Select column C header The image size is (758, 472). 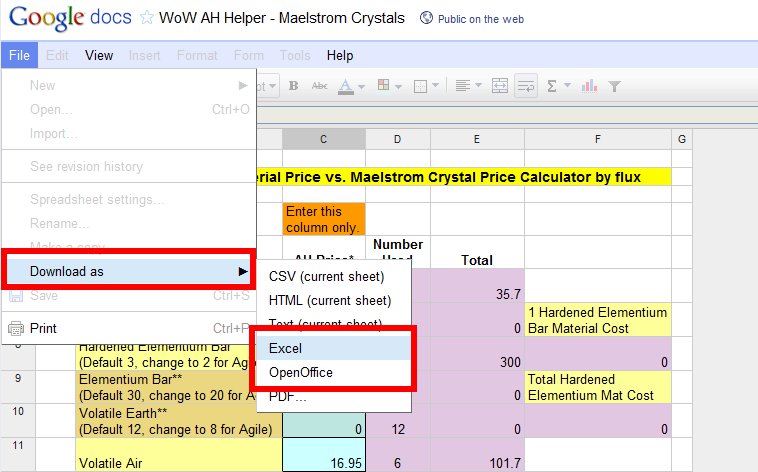(323, 139)
